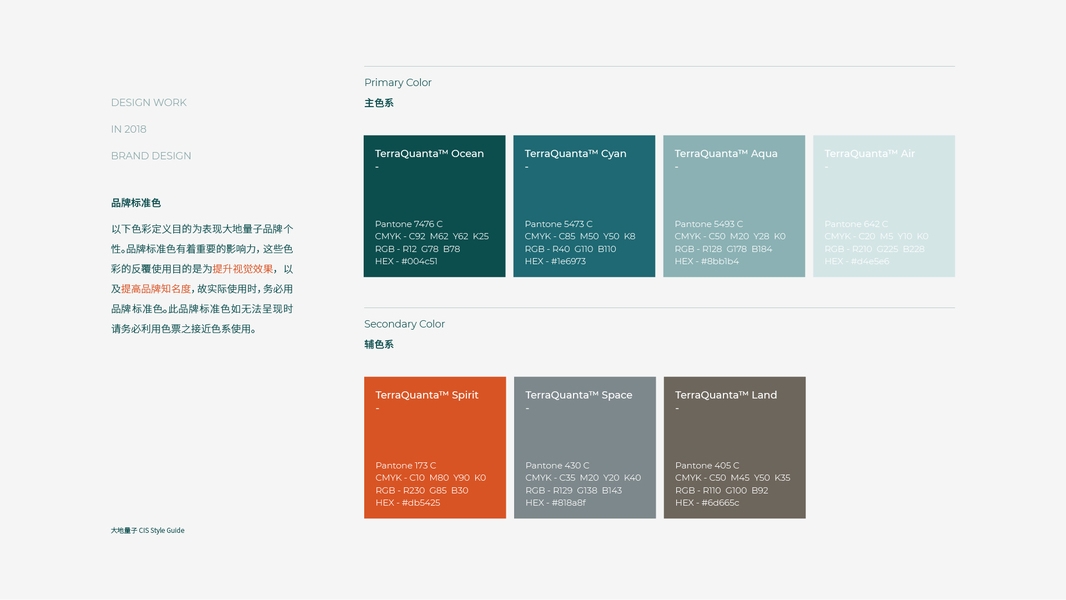
Task: Click 'HEX - #d4e5e6' value
Action: coord(857,261)
